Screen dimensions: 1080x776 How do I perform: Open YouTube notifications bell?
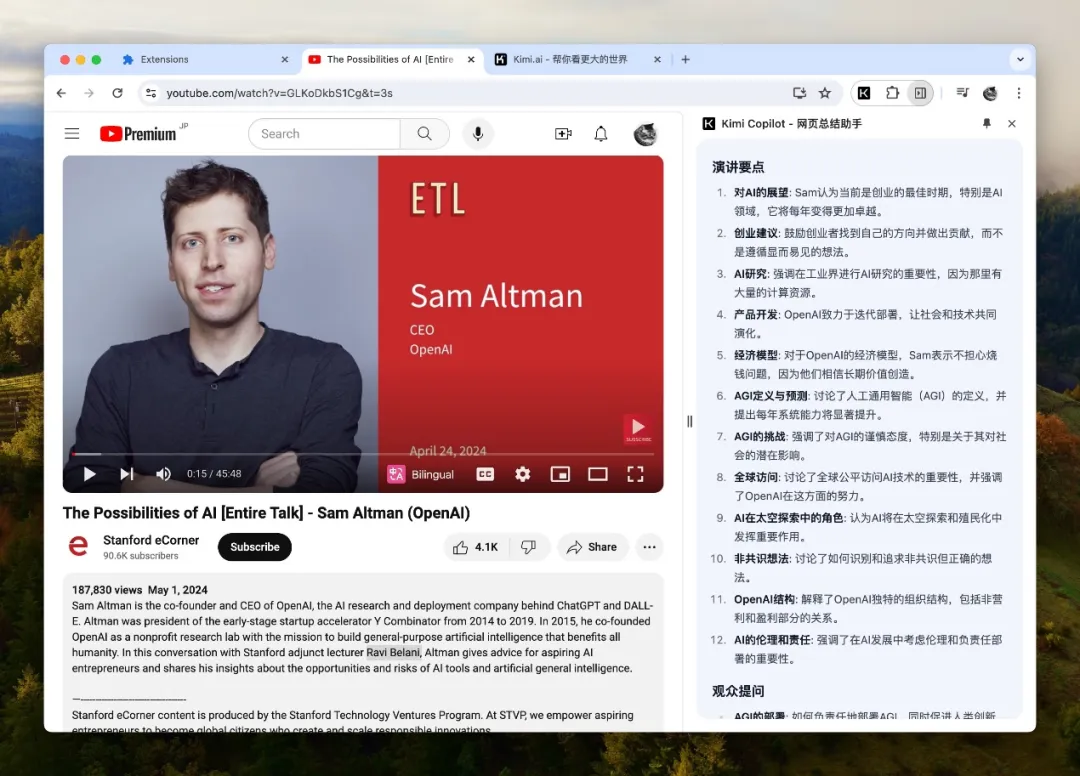pyautogui.click(x=601, y=133)
